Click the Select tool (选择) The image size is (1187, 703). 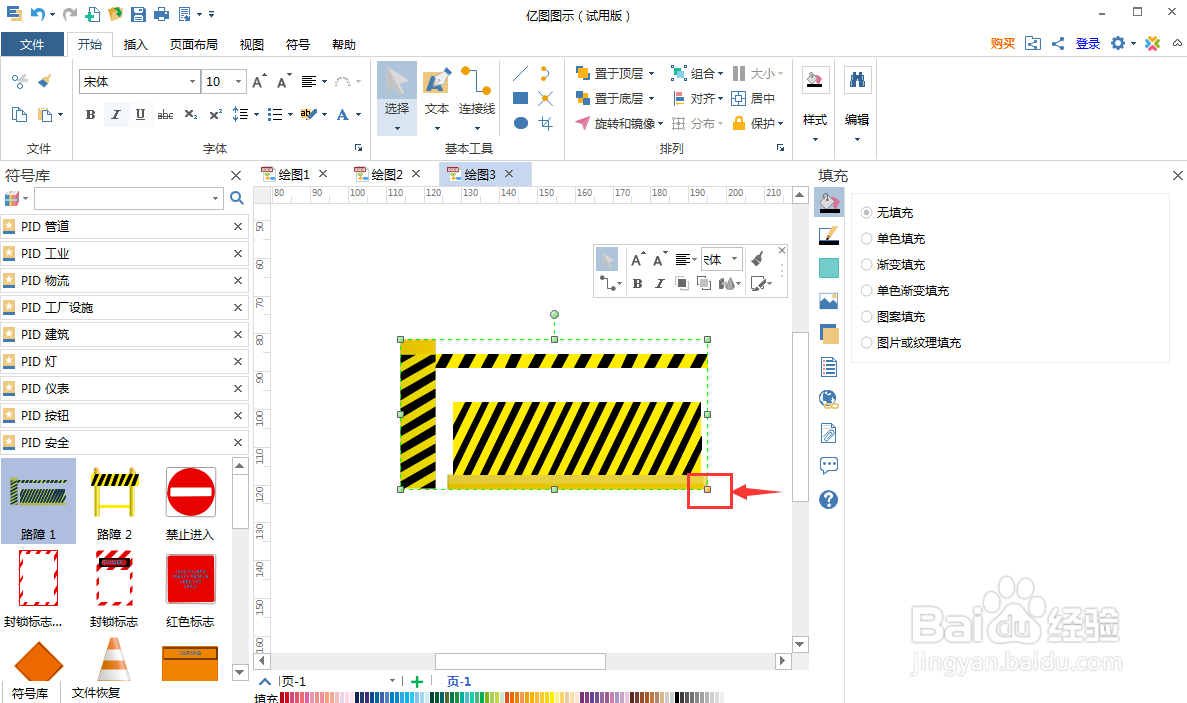[x=397, y=99]
